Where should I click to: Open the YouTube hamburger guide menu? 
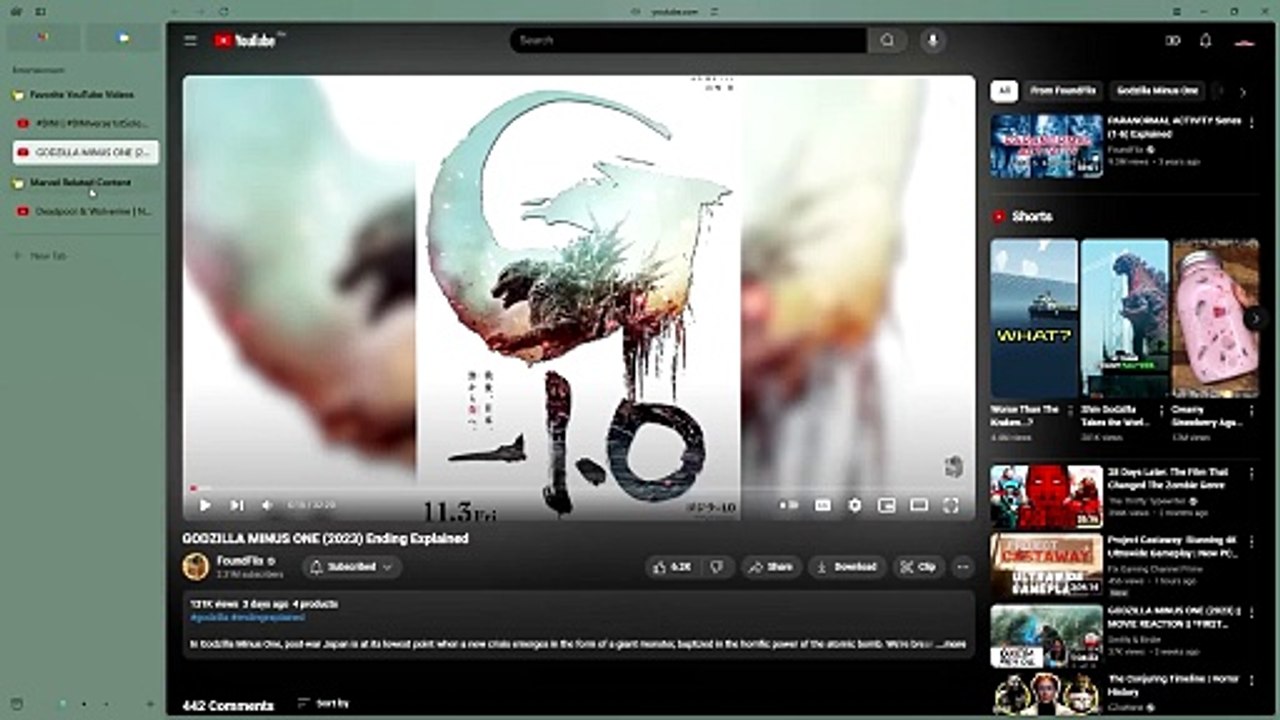190,41
